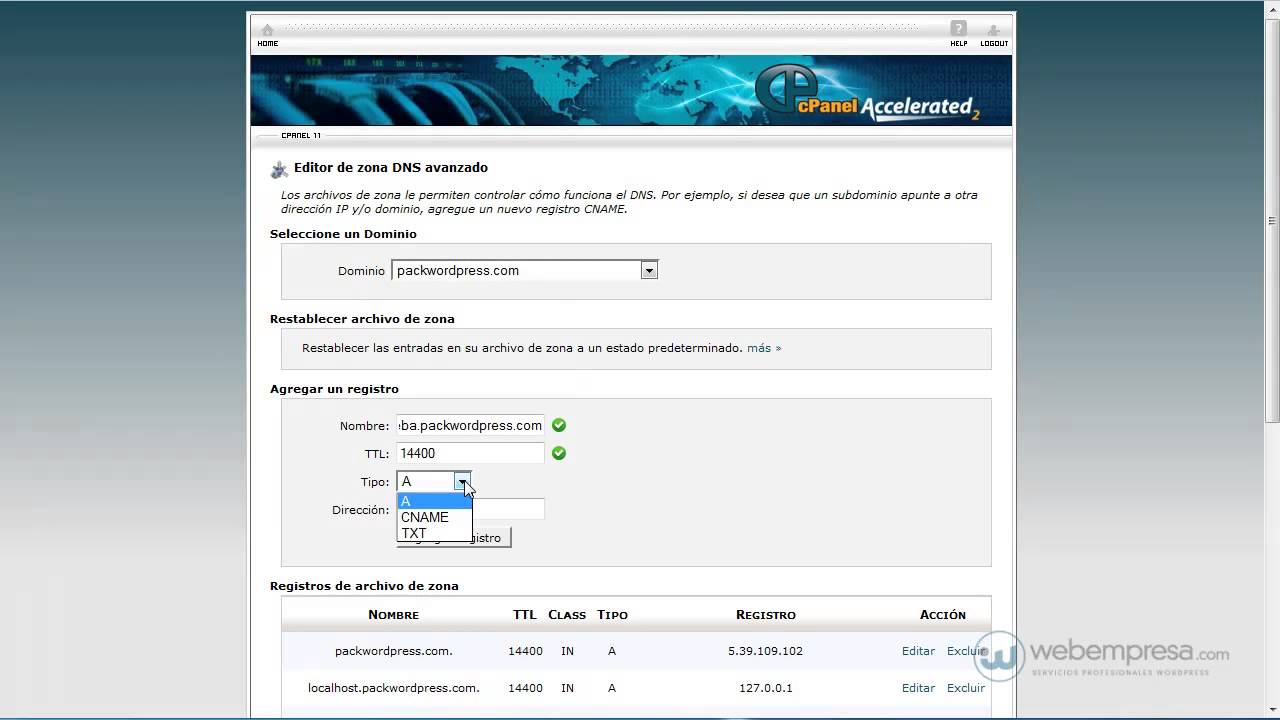Screen dimensions: 1280x720
Task: Click 'Restablecer archivo de zona' heading
Action: 362,319
